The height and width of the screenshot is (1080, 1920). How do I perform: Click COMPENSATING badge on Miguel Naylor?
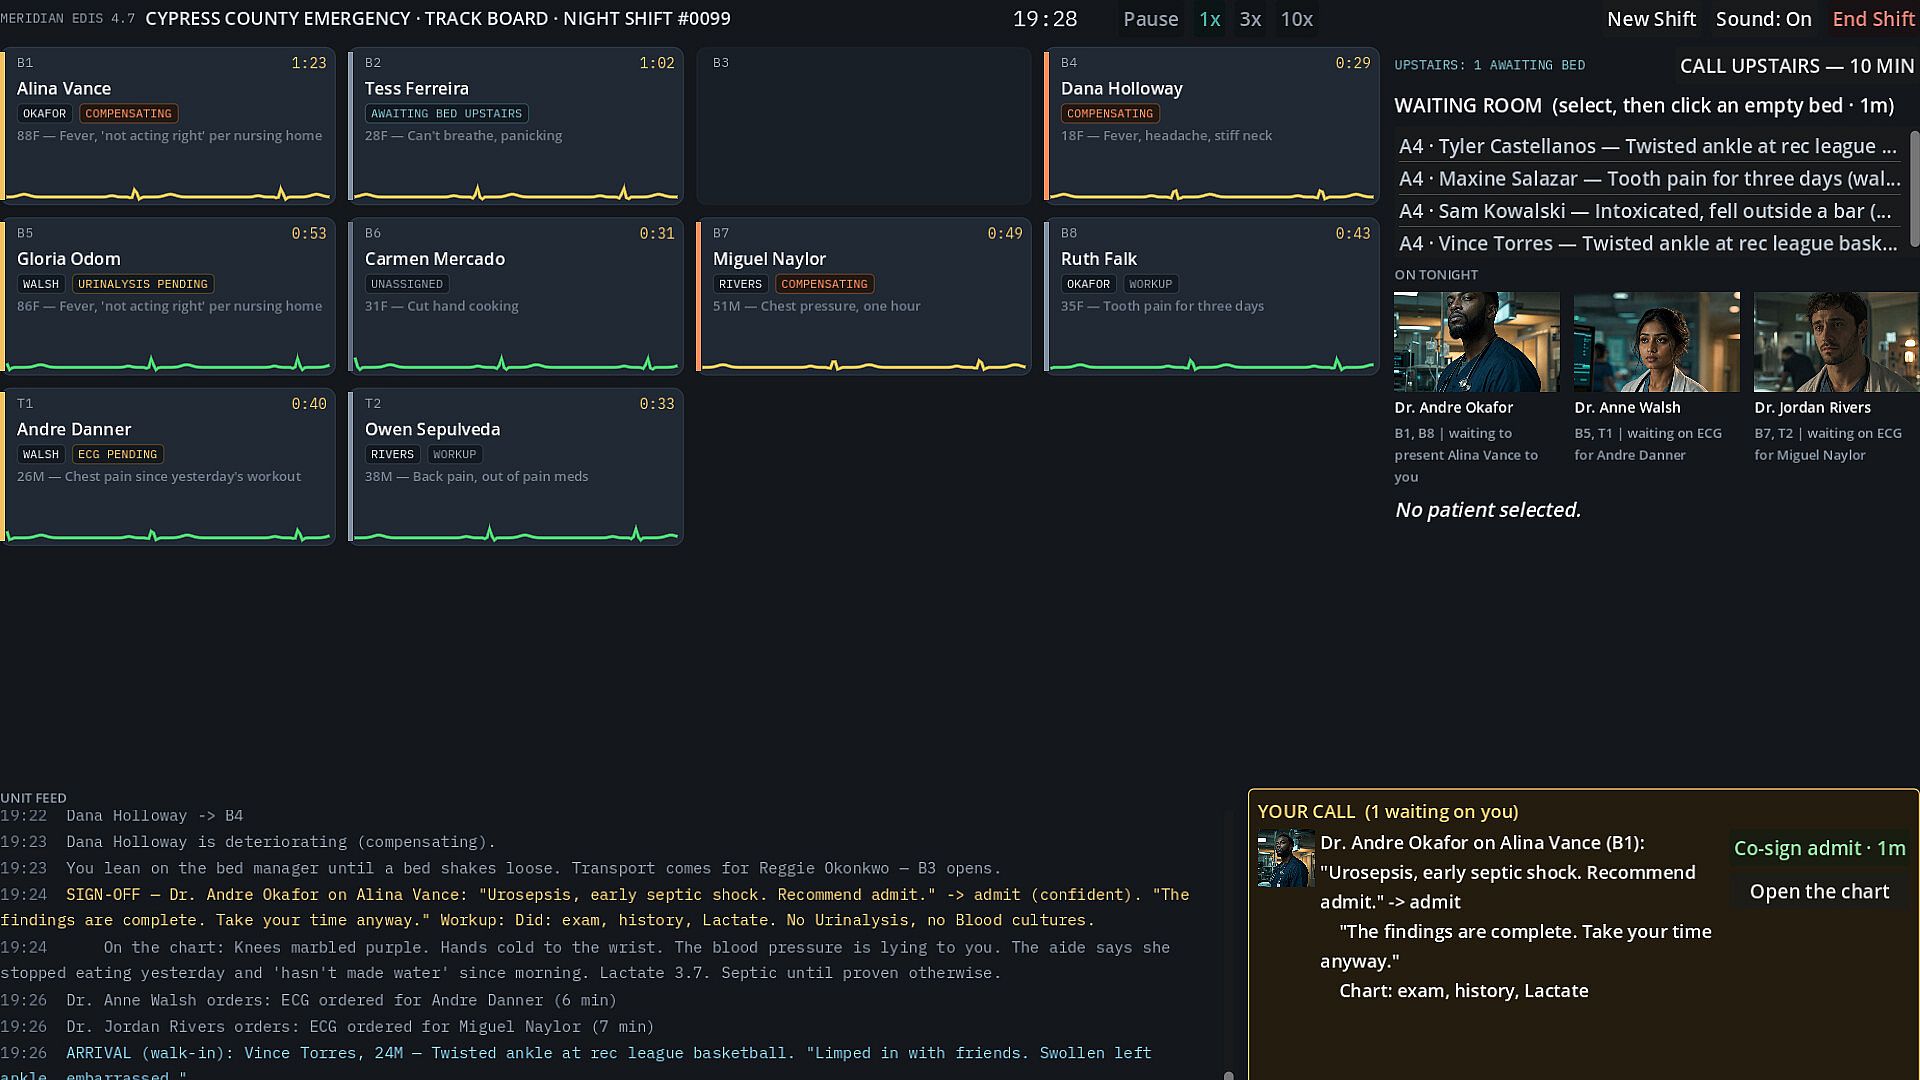[824, 284]
